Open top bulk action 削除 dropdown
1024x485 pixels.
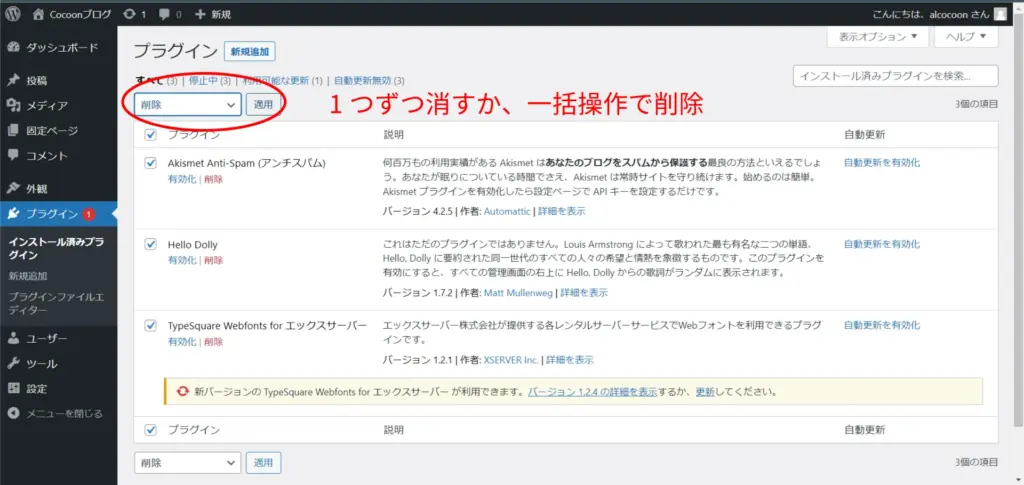click(188, 104)
